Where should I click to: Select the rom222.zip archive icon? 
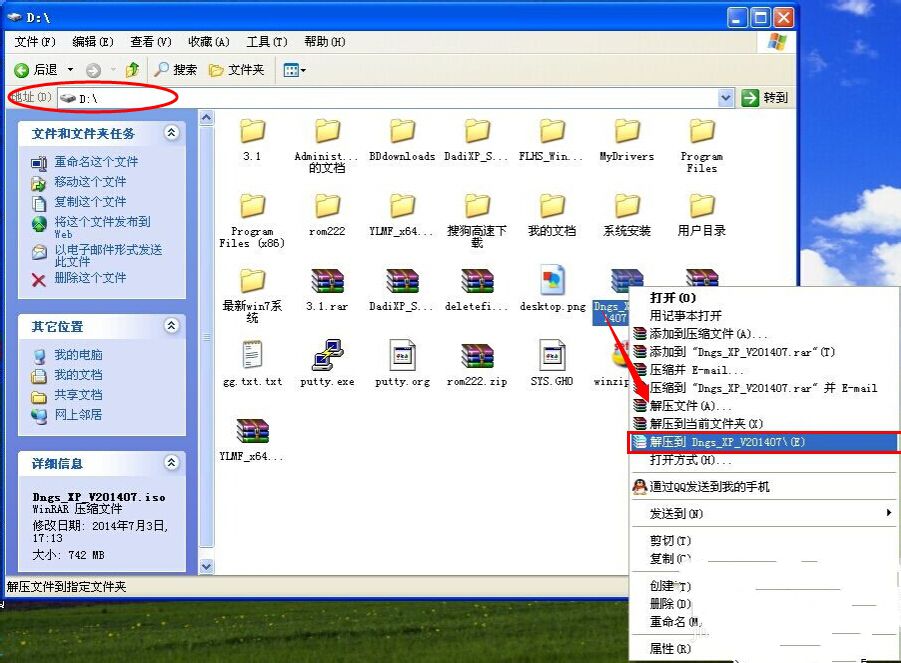[477, 356]
